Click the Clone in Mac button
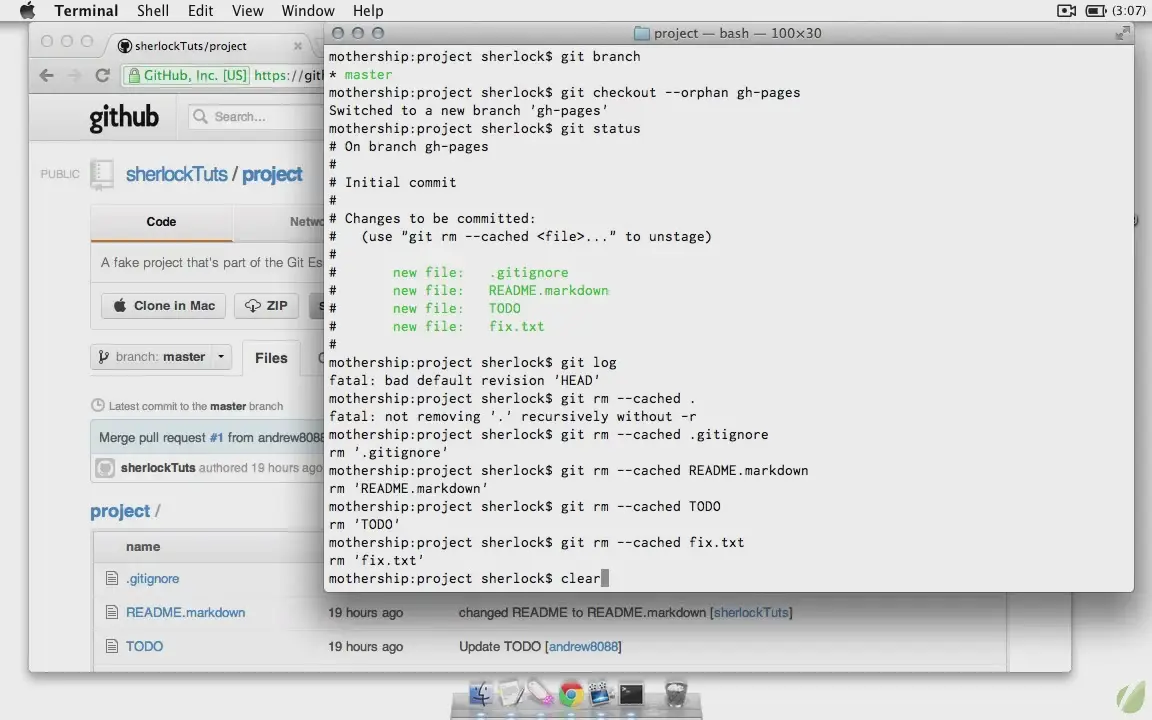The height and width of the screenshot is (720, 1152). click(x=165, y=306)
